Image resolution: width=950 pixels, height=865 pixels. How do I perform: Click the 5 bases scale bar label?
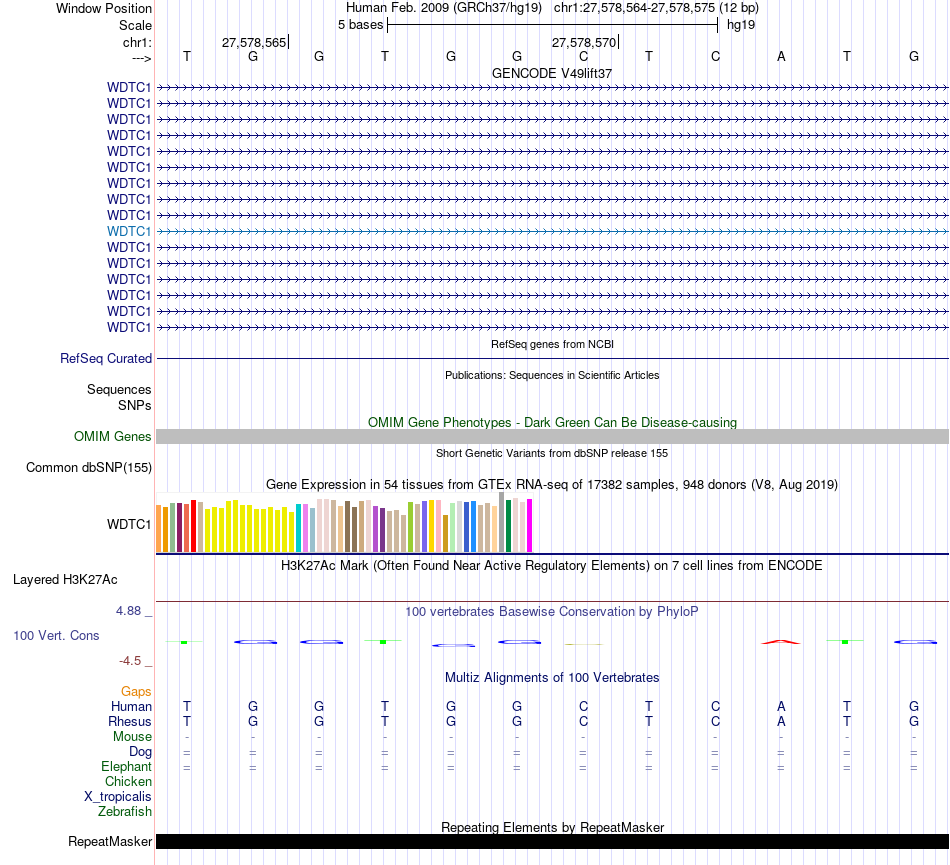(x=360, y=25)
